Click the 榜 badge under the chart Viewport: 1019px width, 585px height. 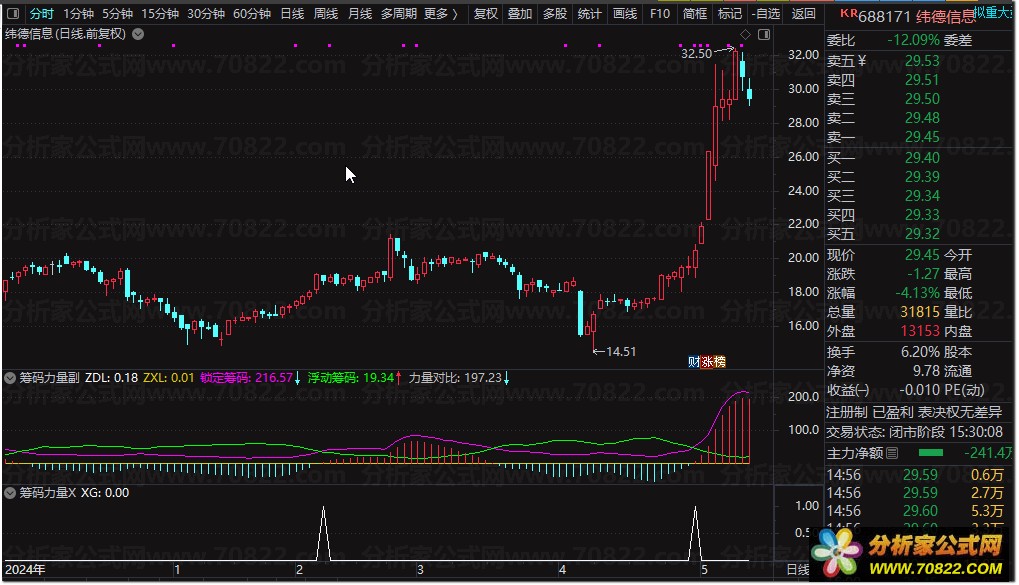[719, 362]
